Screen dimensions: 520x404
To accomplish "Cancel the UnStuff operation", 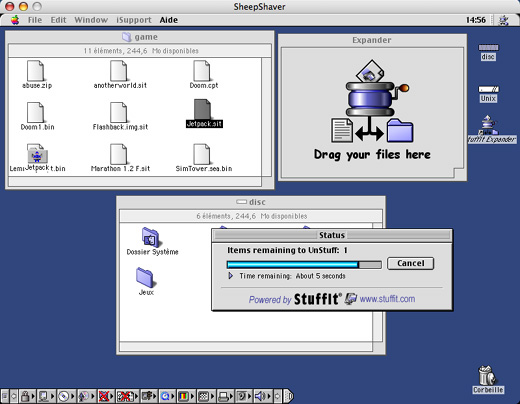I will click(x=410, y=263).
